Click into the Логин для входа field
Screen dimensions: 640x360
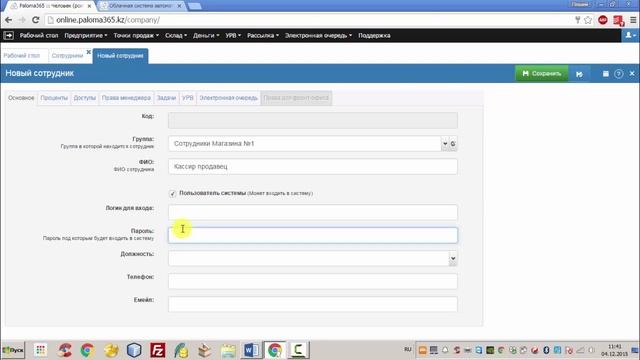tap(313, 212)
